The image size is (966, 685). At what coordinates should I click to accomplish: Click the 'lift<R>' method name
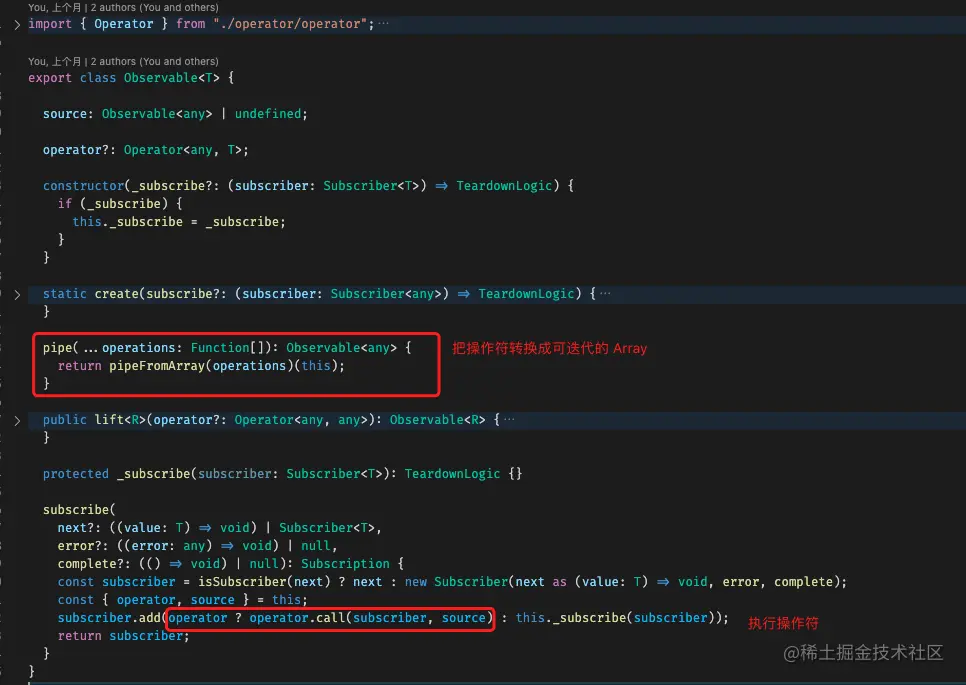[x=120, y=420]
